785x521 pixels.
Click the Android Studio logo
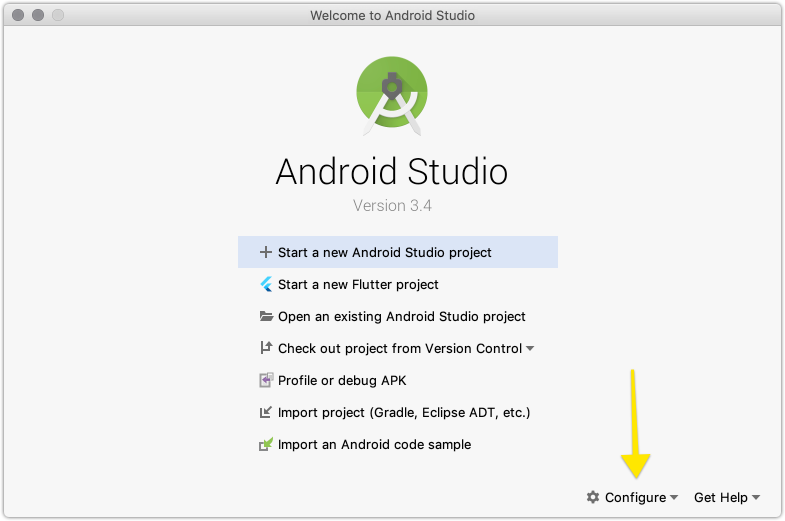pos(392,95)
